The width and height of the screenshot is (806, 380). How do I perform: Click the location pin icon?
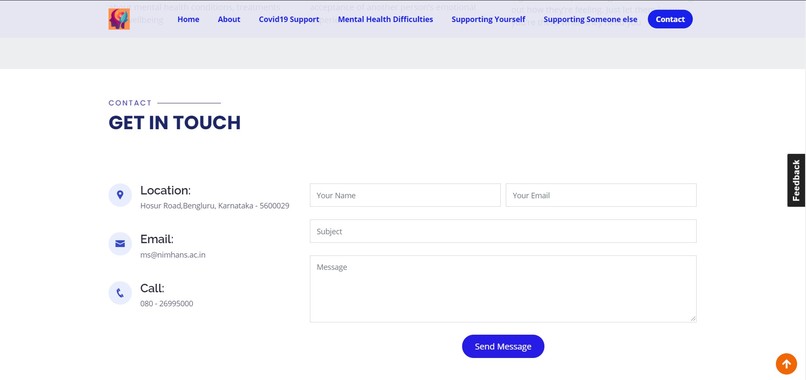click(x=120, y=195)
